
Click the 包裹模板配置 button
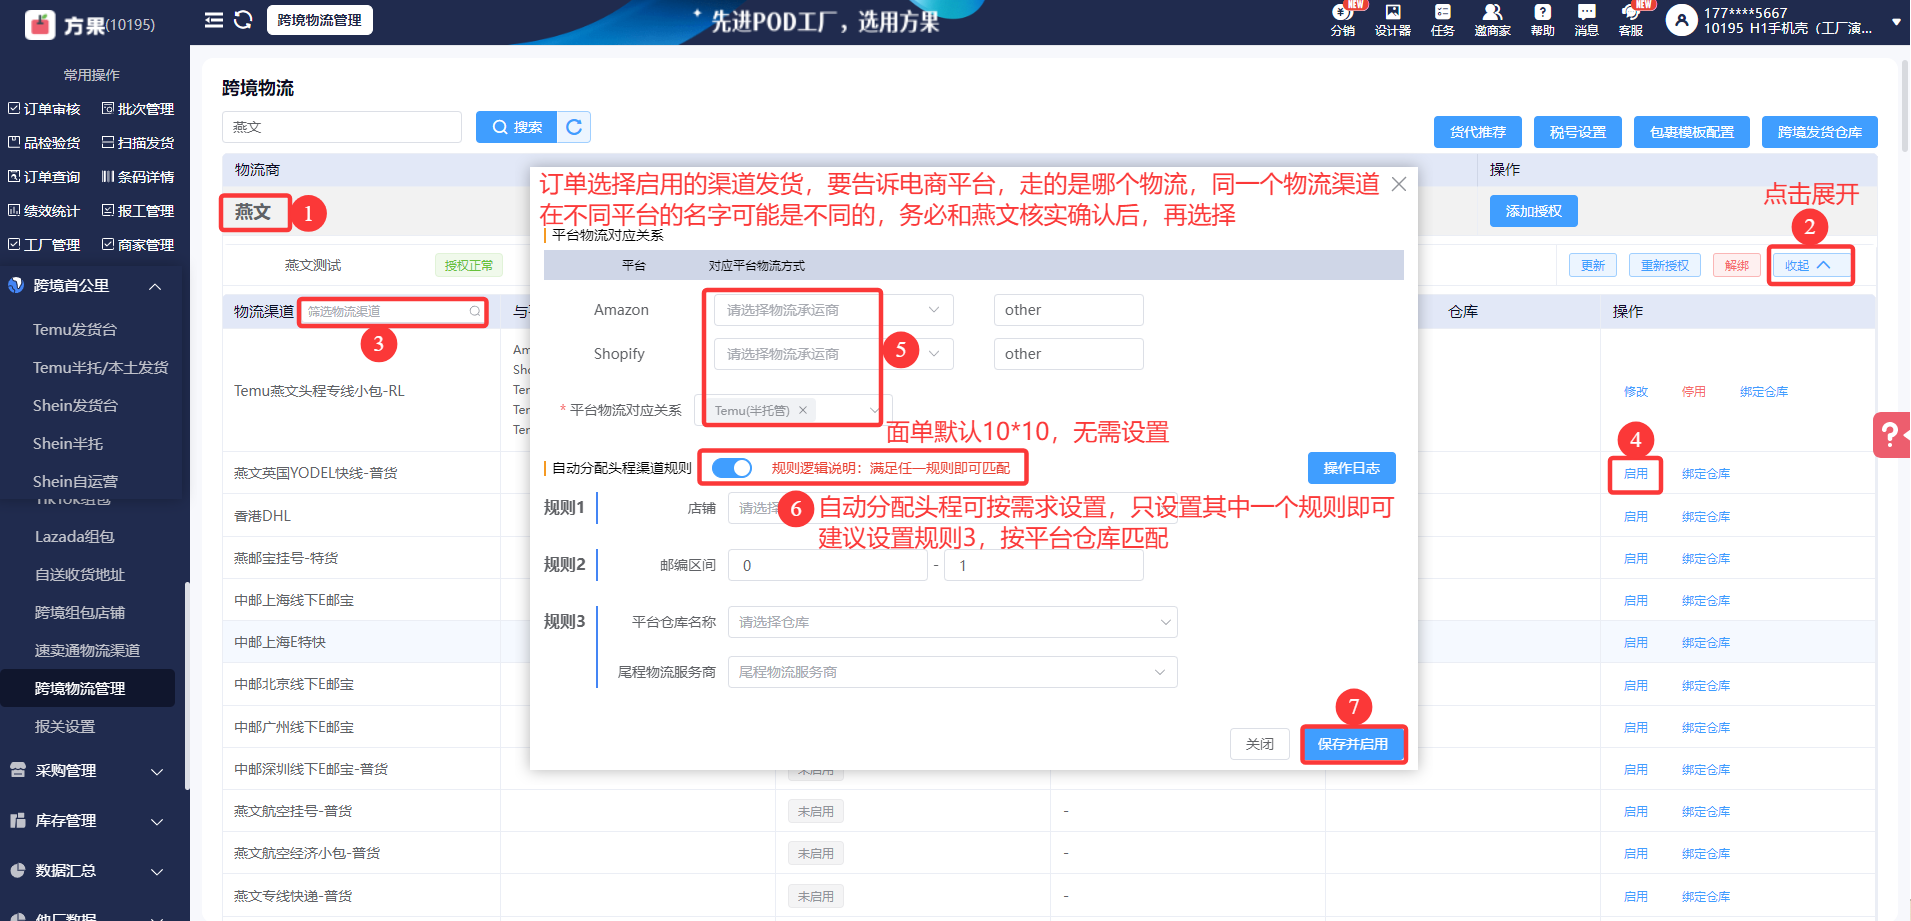[x=1692, y=132]
